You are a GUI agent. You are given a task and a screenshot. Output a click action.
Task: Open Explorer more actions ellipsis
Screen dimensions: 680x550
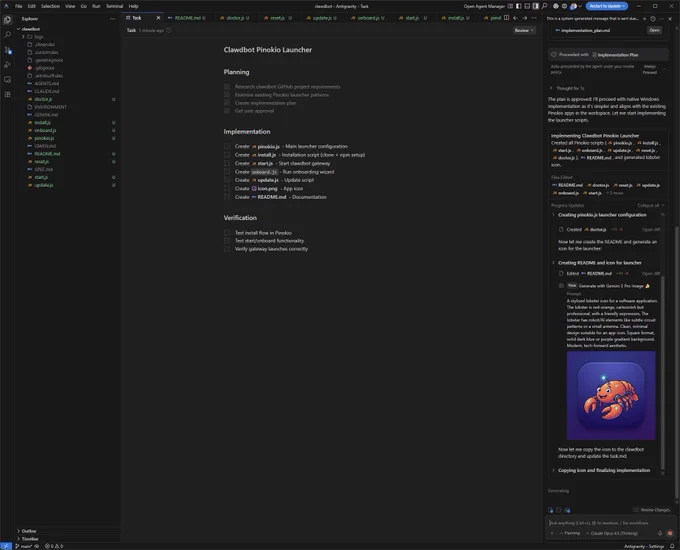click(x=113, y=19)
